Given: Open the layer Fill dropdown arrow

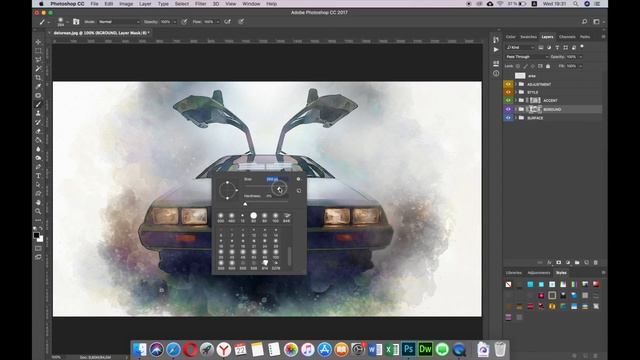Looking at the screenshot, I should point(580,66).
